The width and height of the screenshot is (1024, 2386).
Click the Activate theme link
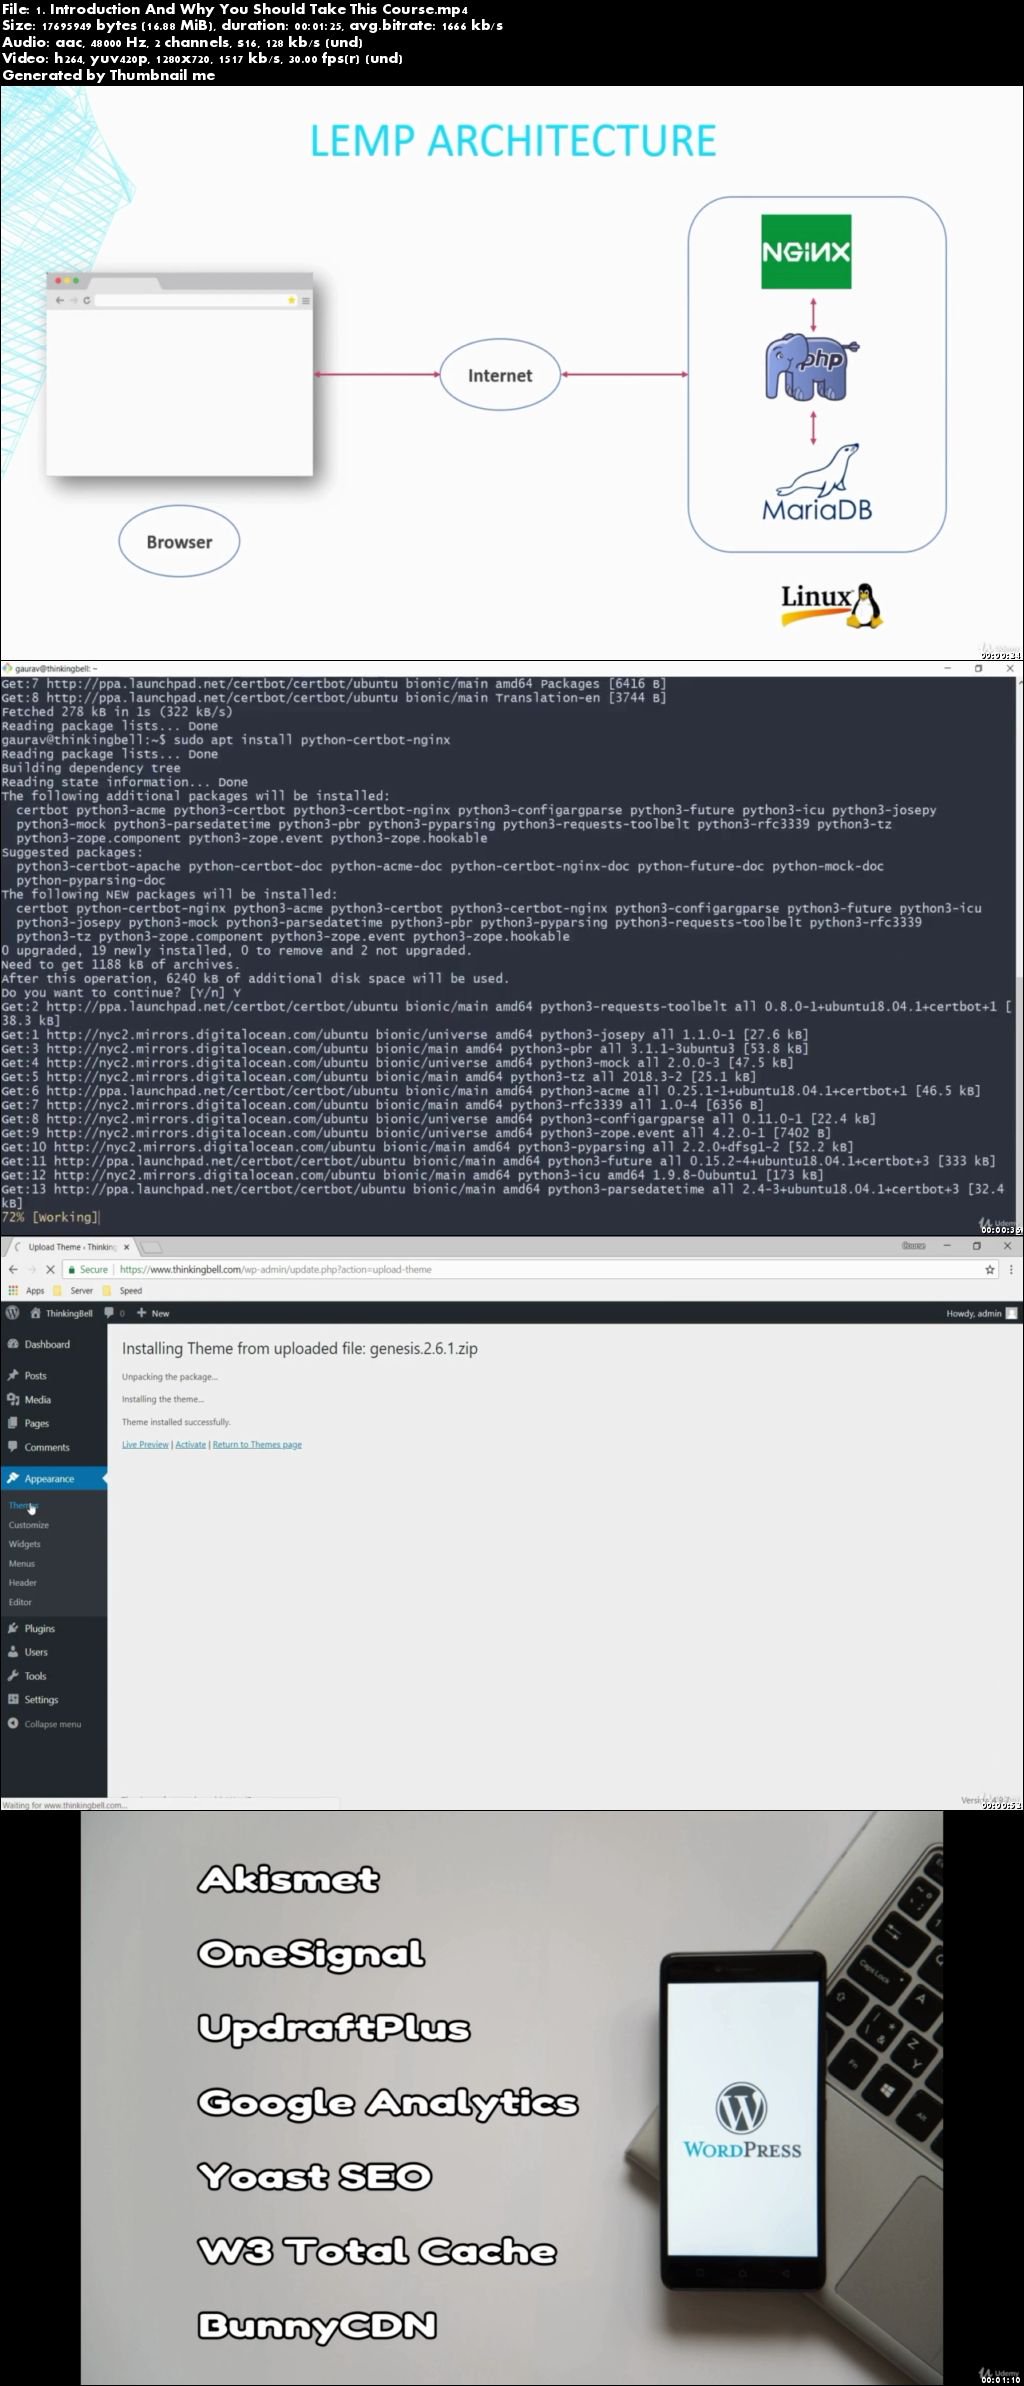tap(190, 1444)
